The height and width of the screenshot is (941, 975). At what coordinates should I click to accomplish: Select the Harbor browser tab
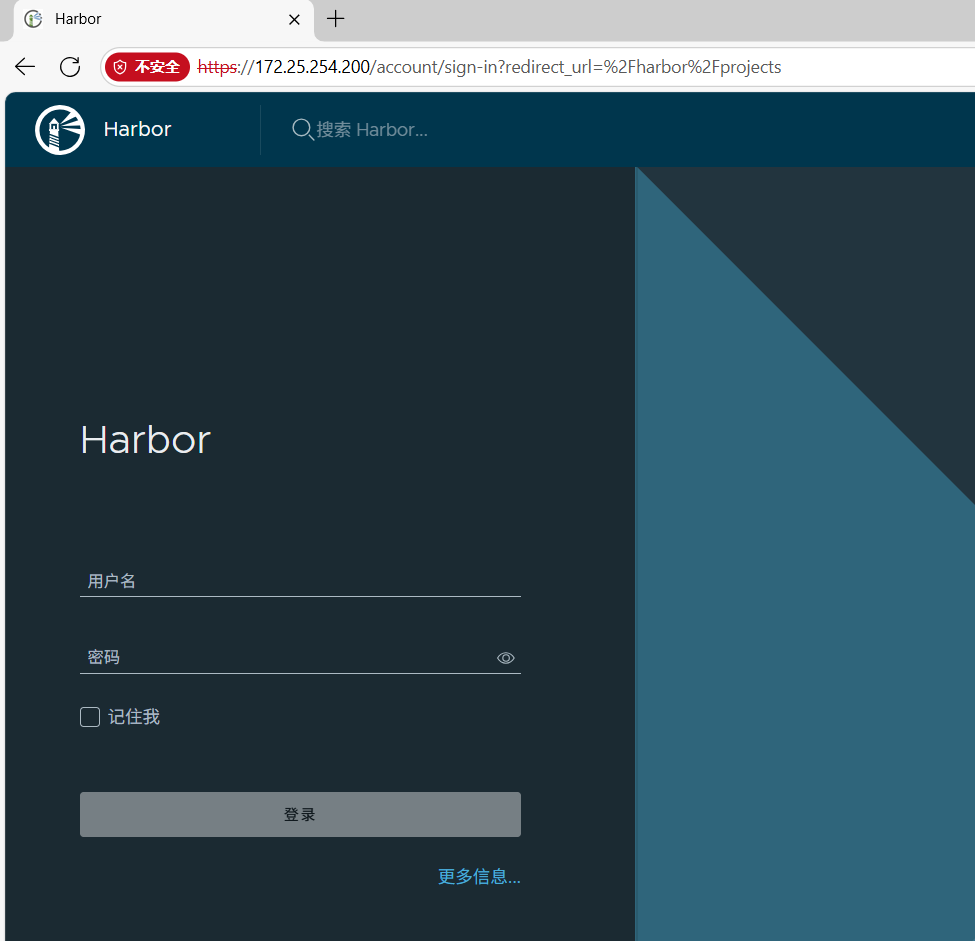[164, 20]
